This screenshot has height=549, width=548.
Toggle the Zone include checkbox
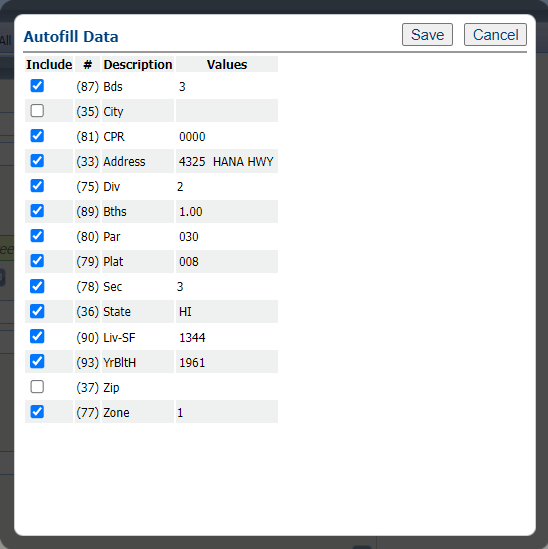(x=37, y=412)
